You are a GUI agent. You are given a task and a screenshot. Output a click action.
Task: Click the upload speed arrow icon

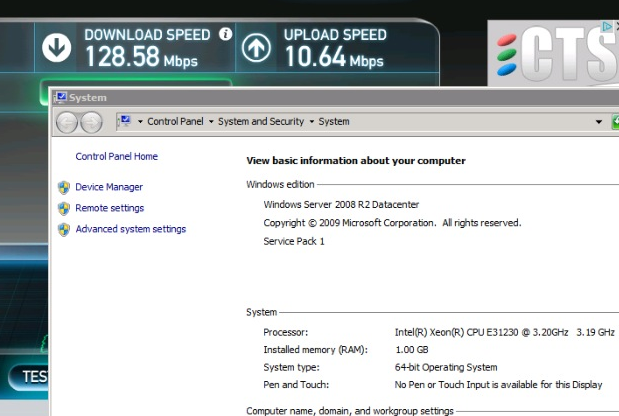point(257,48)
